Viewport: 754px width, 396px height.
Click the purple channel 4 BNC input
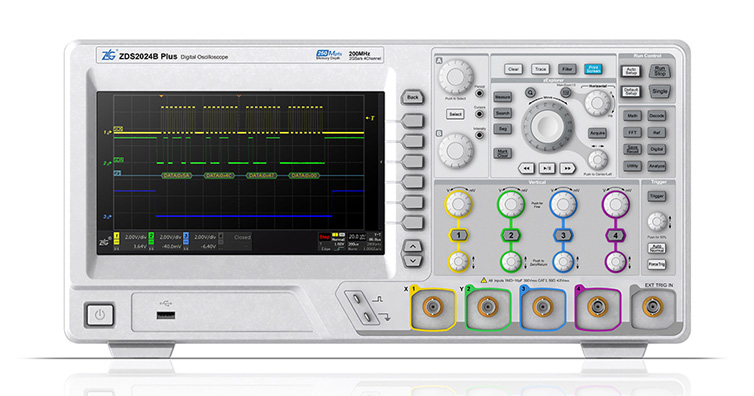point(597,308)
